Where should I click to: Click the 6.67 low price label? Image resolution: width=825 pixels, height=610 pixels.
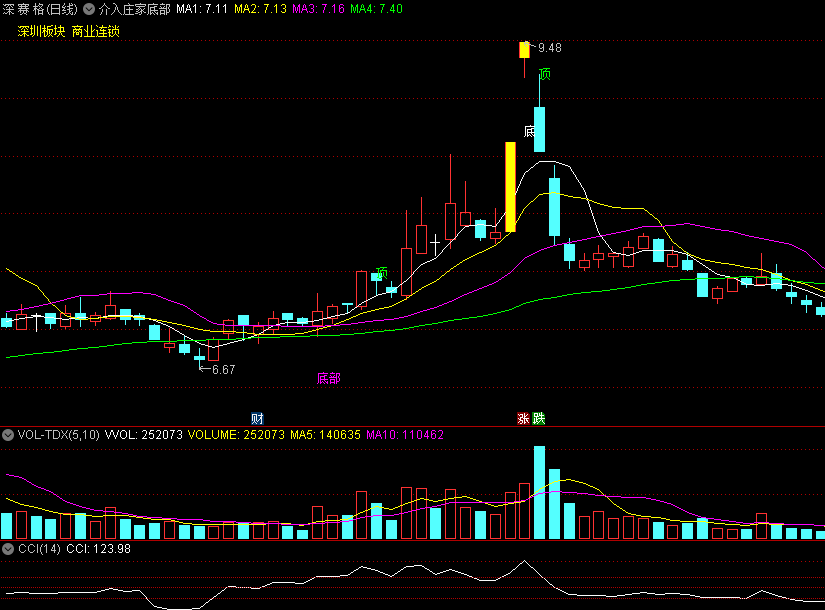[x=224, y=369]
